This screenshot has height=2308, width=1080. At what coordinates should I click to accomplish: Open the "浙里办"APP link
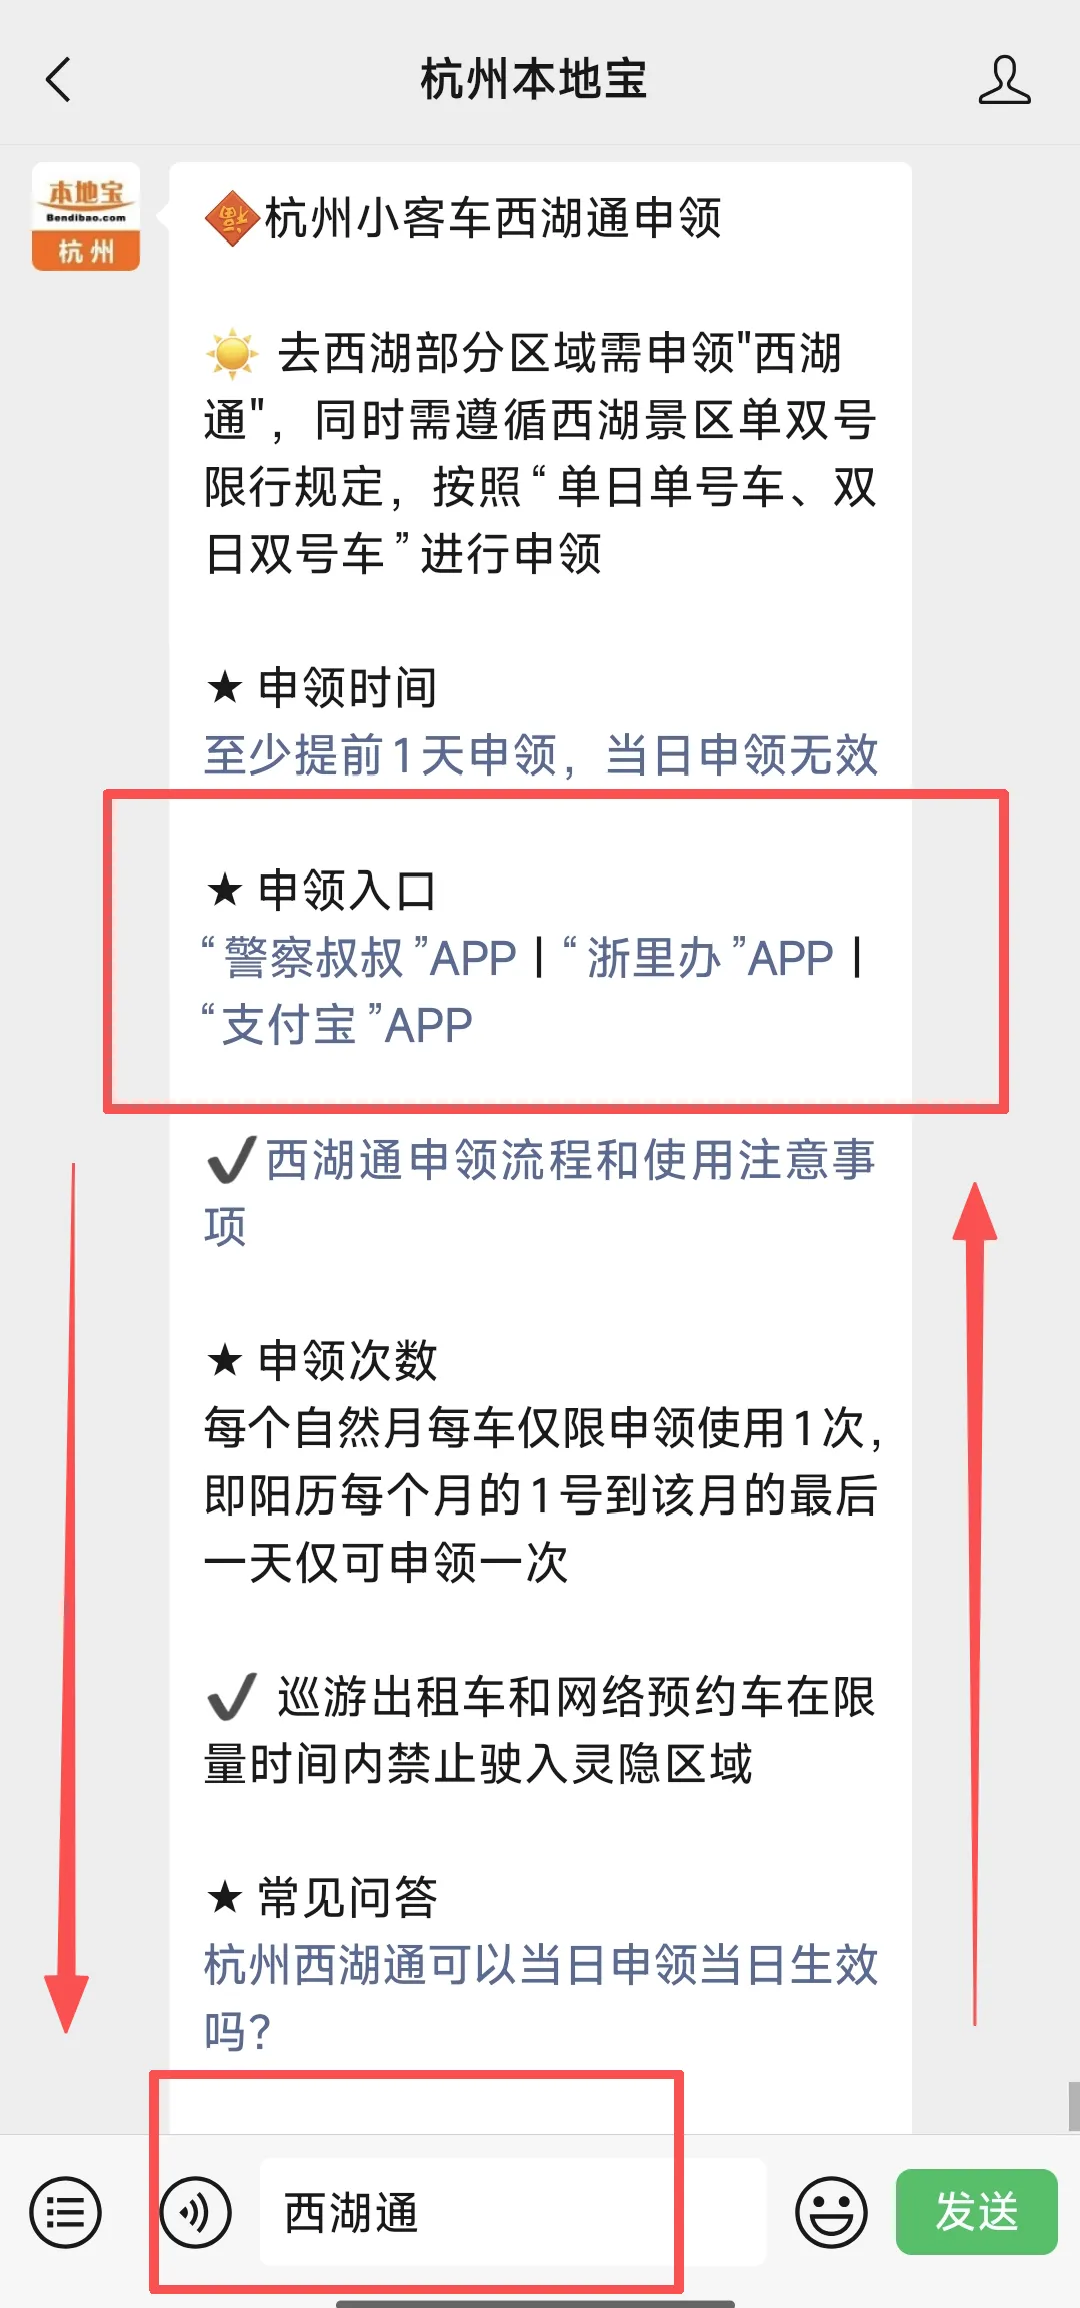point(698,958)
